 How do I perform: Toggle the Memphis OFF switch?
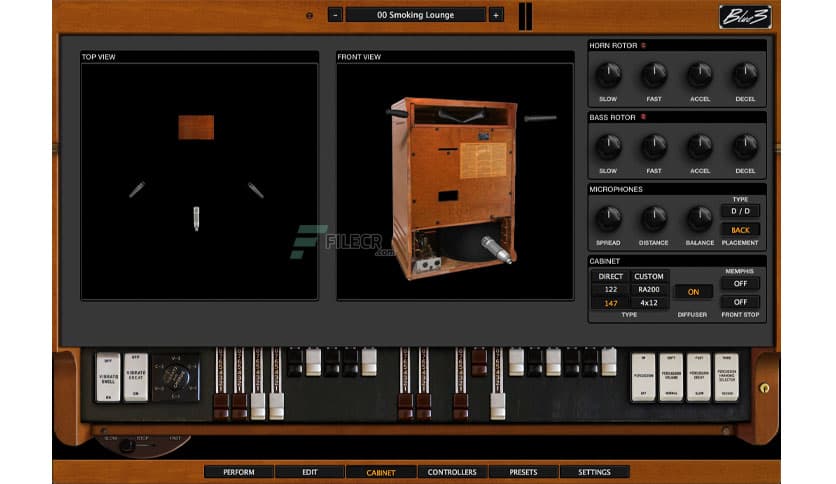point(741,284)
